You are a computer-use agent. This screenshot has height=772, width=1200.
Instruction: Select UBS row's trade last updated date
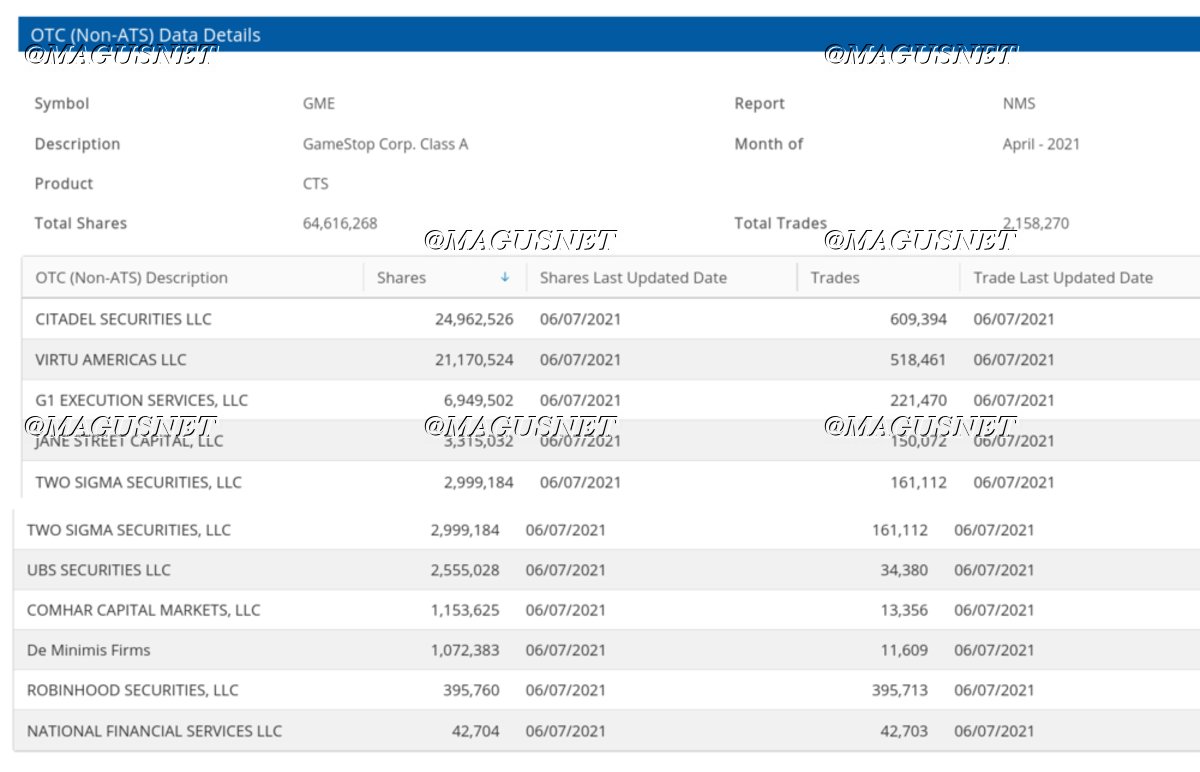click(994, 570)
